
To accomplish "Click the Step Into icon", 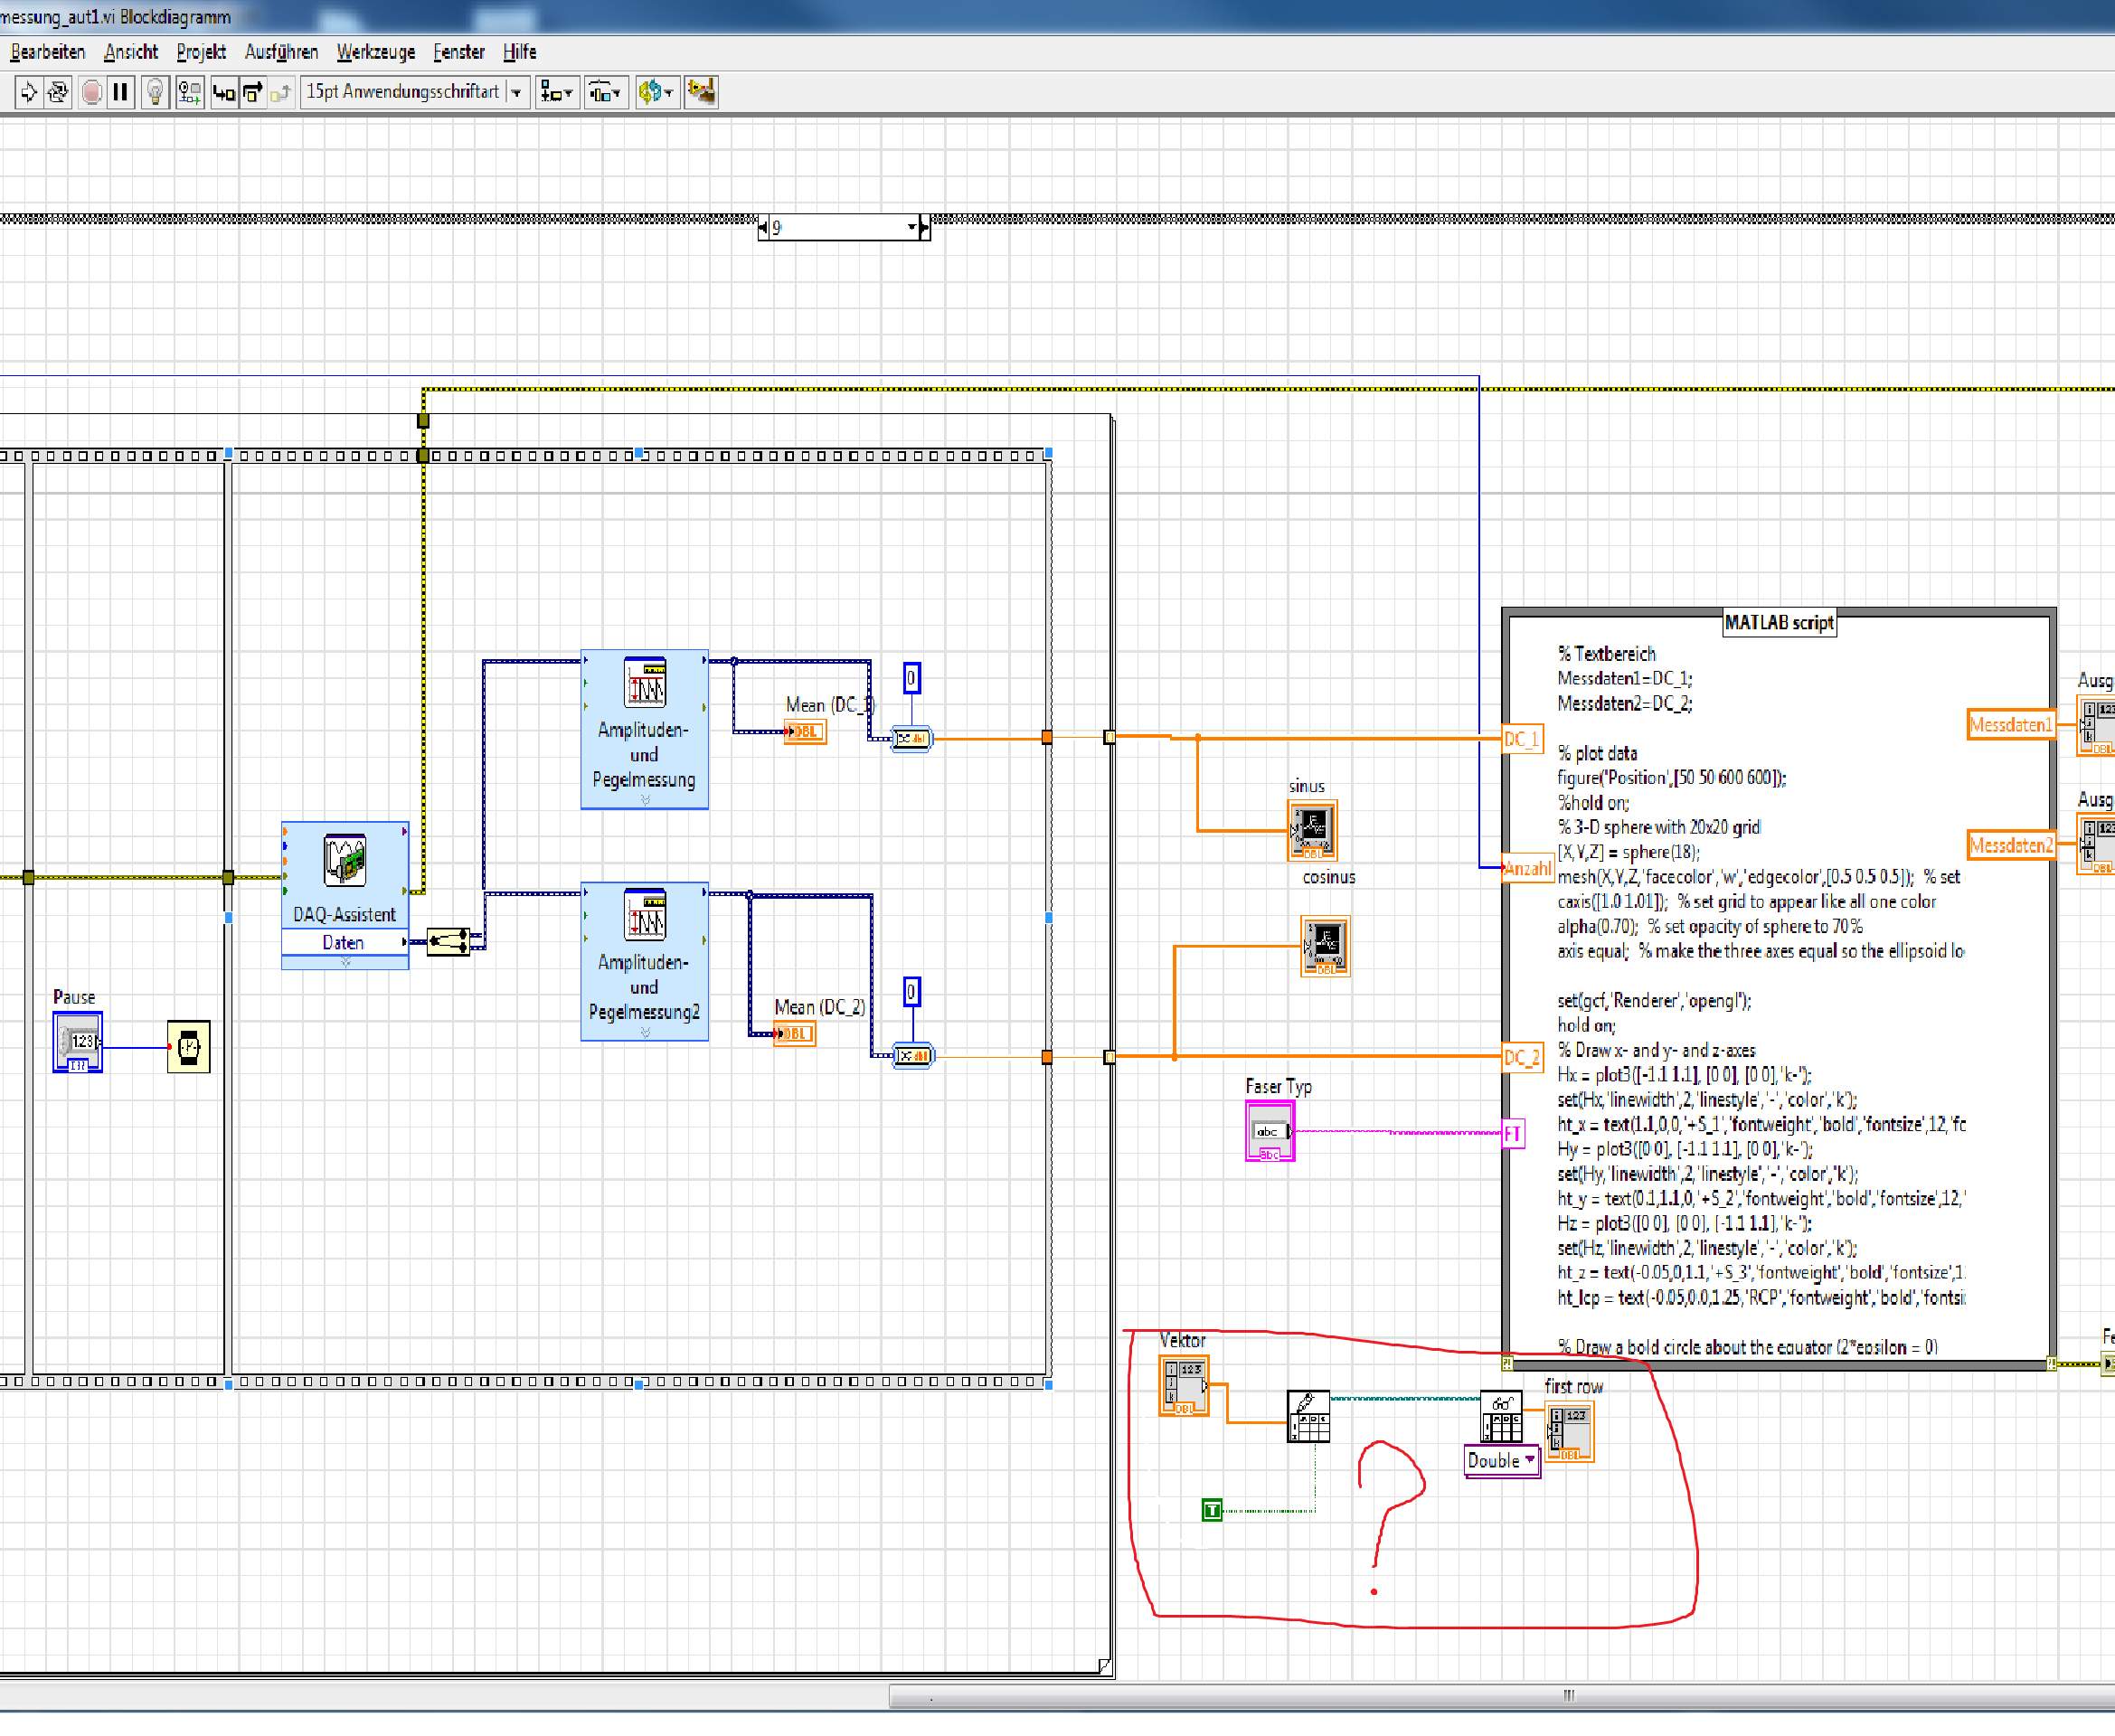I will [x=224, y=93].
